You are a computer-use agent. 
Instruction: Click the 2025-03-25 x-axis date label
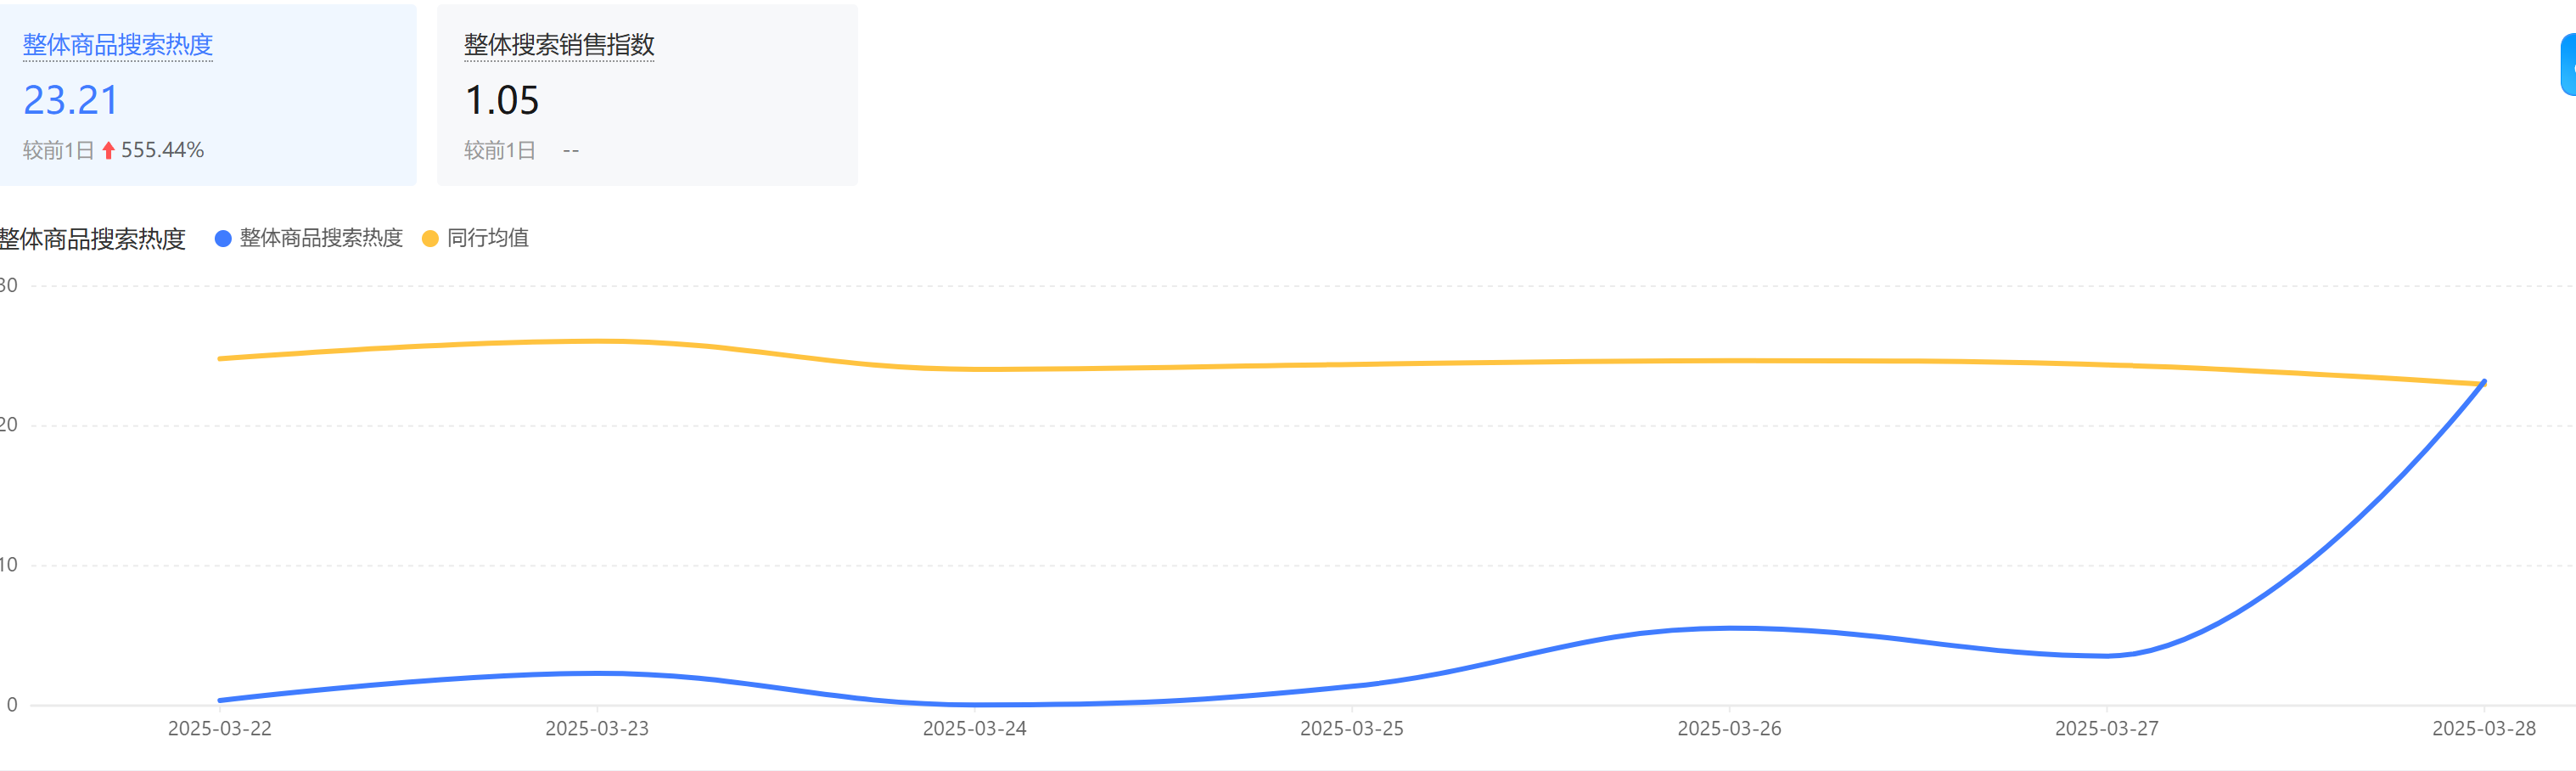point(1351,729)
